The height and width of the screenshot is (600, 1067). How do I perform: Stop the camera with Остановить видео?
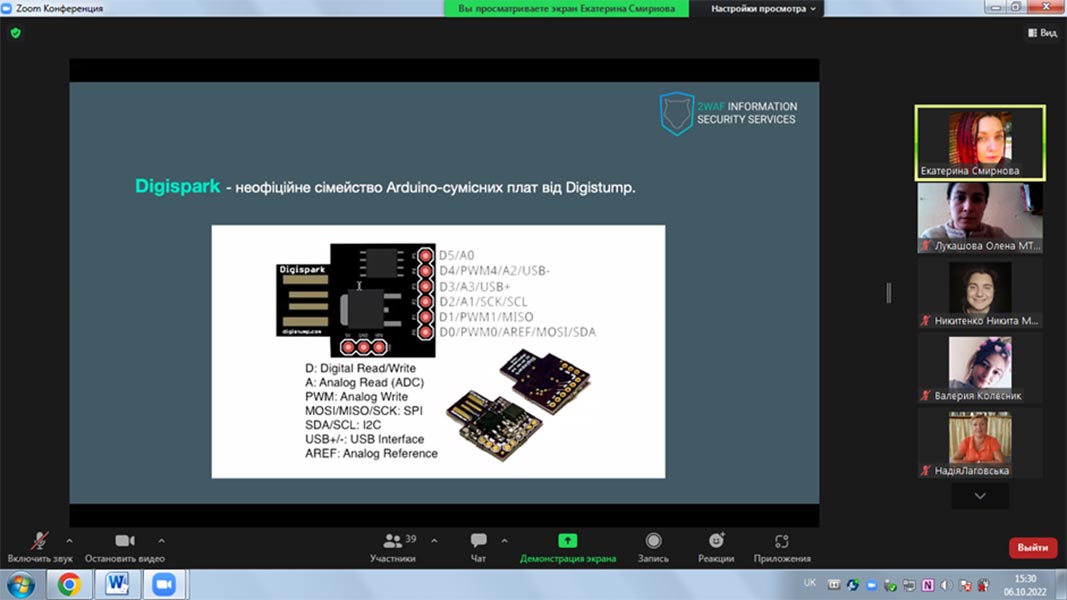pos(125,548)
